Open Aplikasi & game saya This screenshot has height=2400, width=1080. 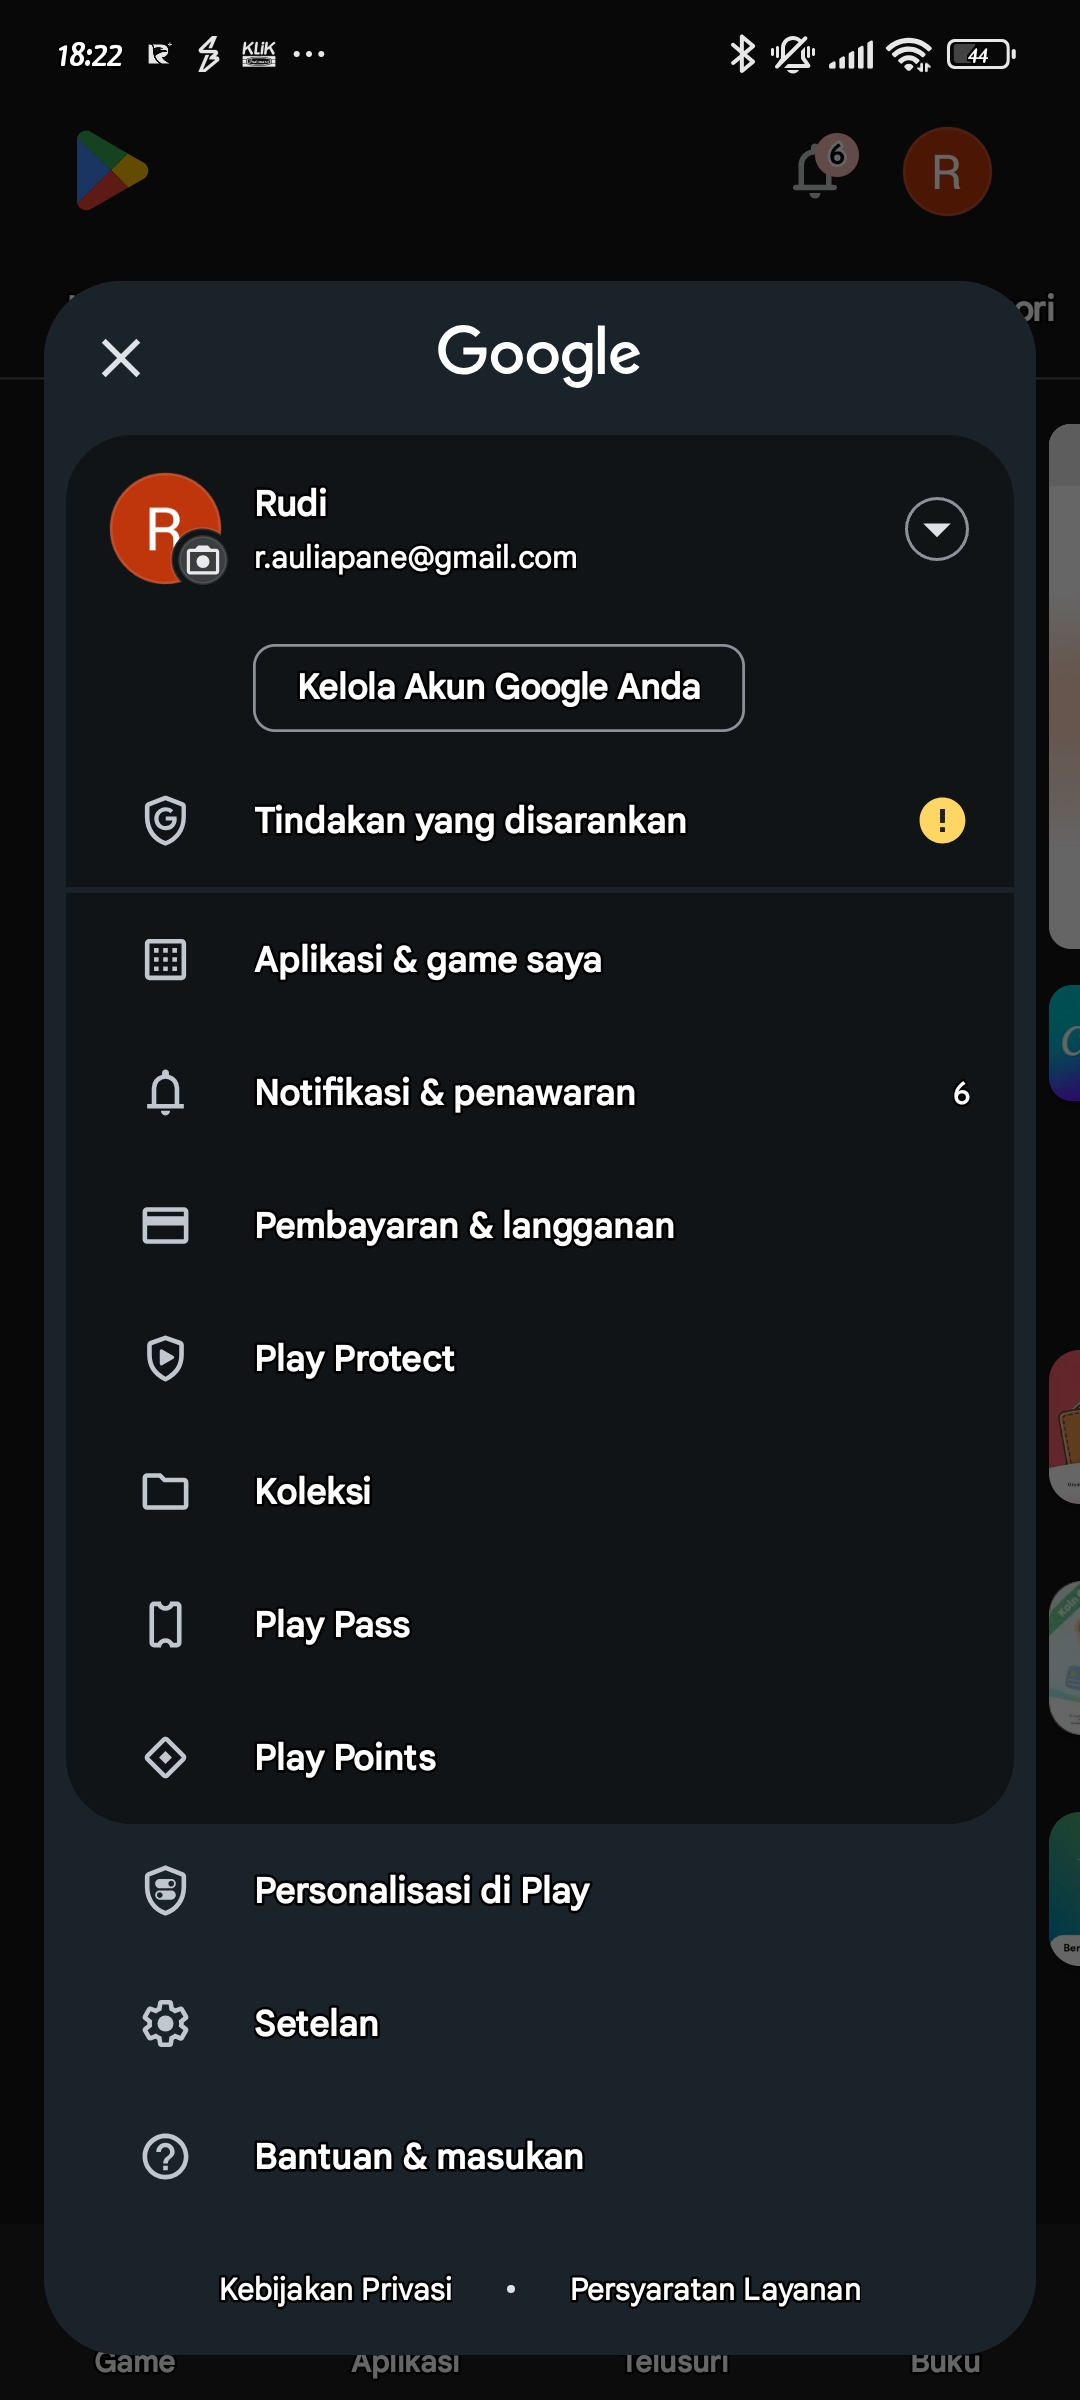point(428,960)
